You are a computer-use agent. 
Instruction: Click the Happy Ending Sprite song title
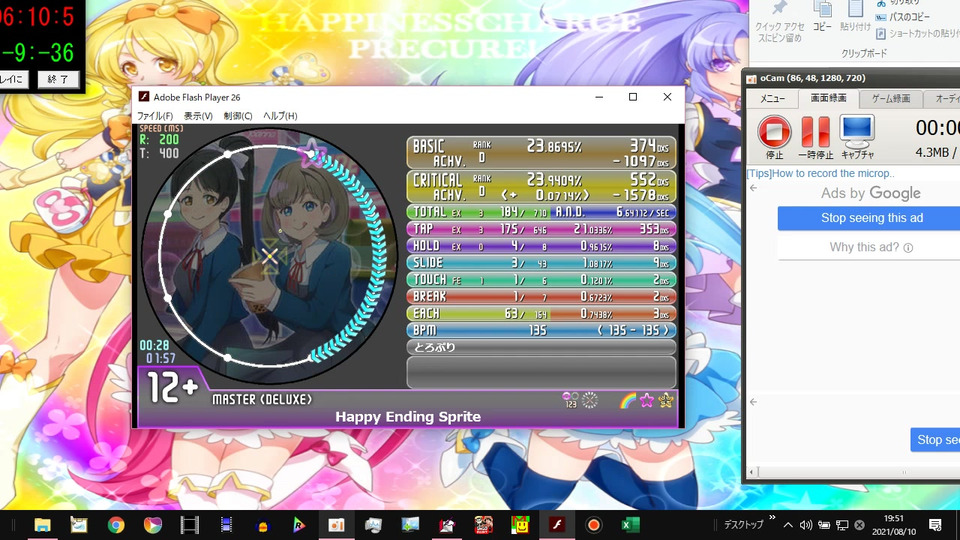(x=408, y=417)
